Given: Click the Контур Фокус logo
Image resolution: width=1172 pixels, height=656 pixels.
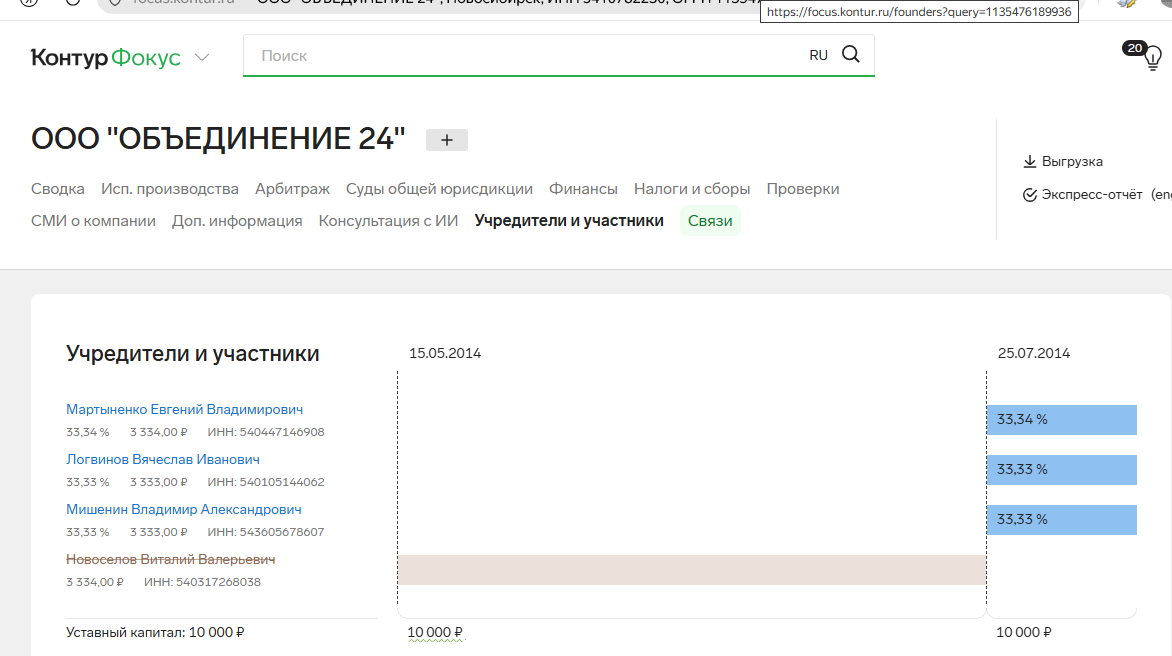Looking at the screenshot, I should [106, 57].
